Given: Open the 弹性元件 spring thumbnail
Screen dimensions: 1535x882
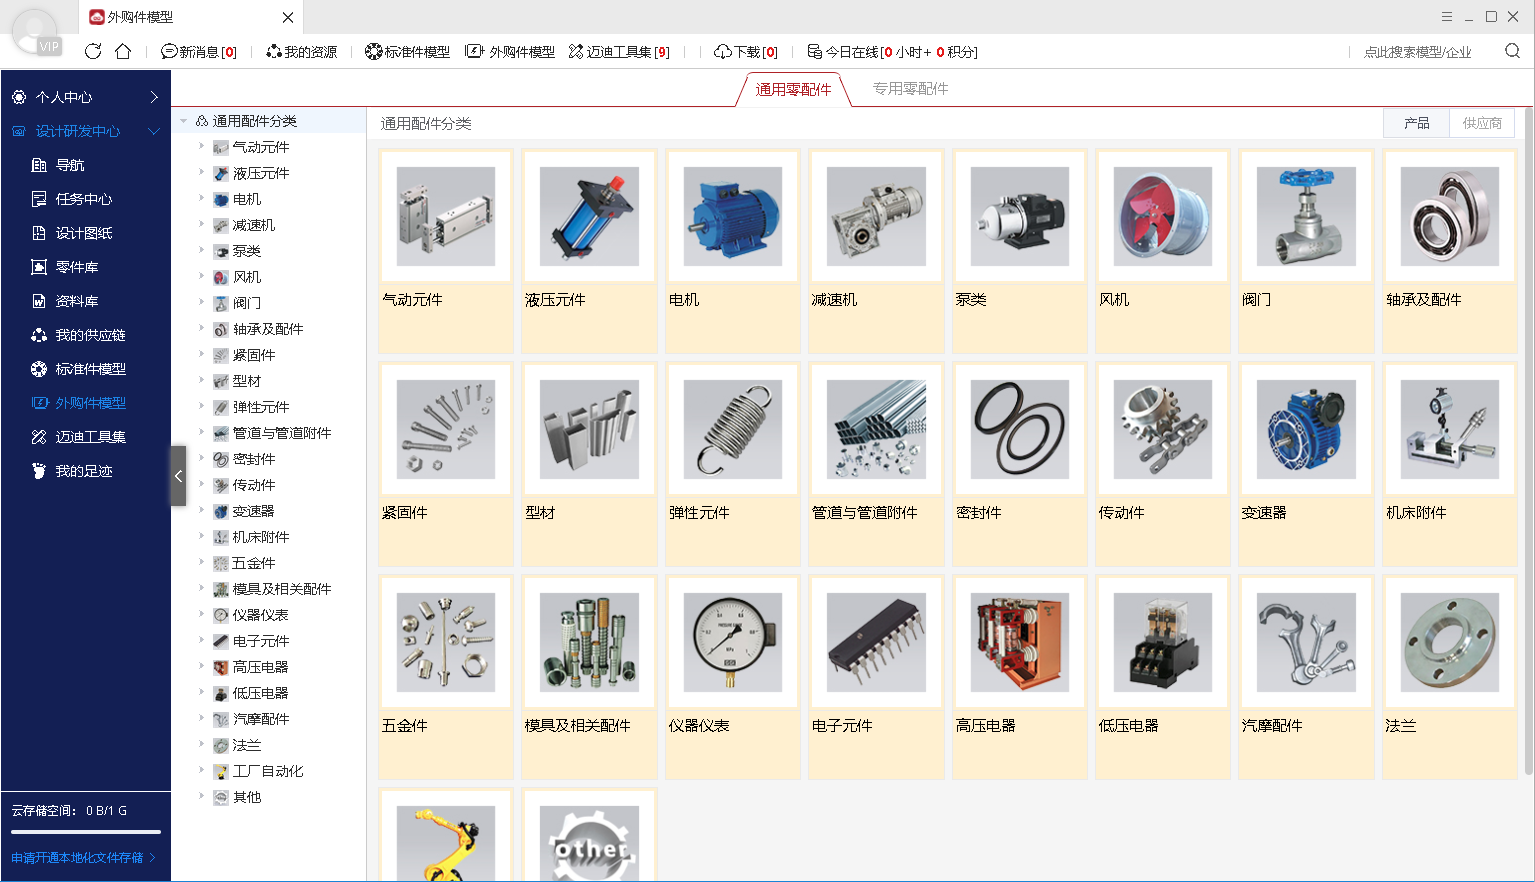Looking at the screenshot, I should (x=732, y=430).
